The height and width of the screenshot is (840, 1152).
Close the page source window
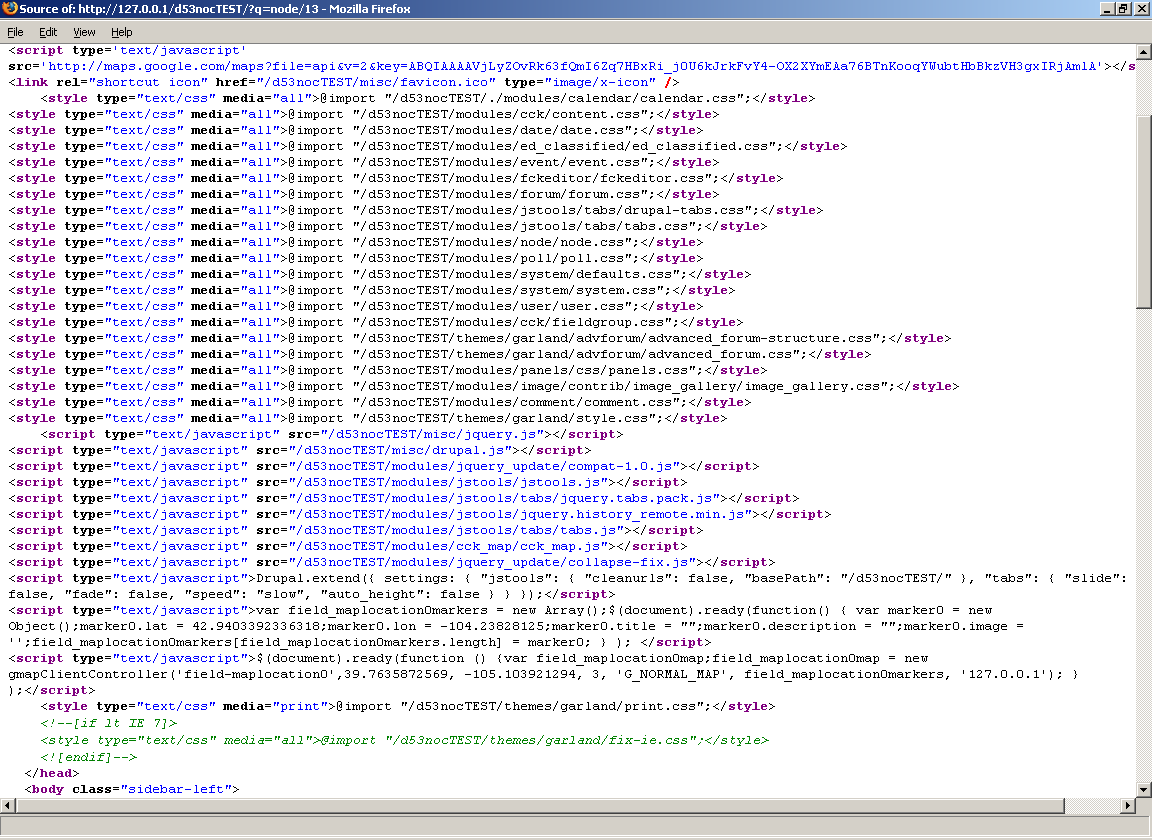point(1141,9)
